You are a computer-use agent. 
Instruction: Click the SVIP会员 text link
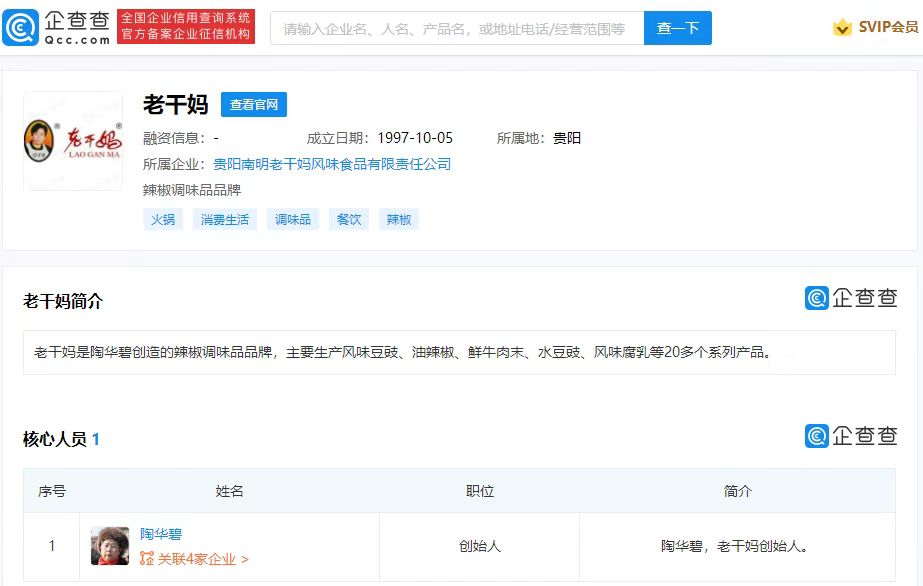click(888, 27)
